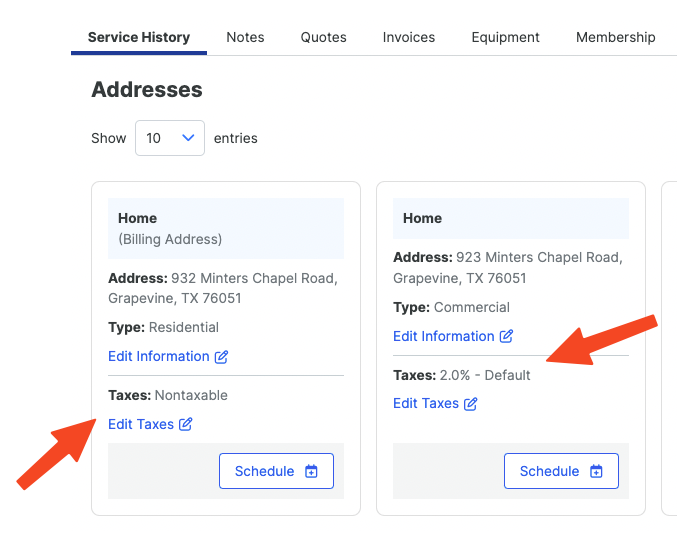Schedule service for 923 Minters Chapel Road
The height and width of the screenshot is (551, 697).
click(561, 471)
